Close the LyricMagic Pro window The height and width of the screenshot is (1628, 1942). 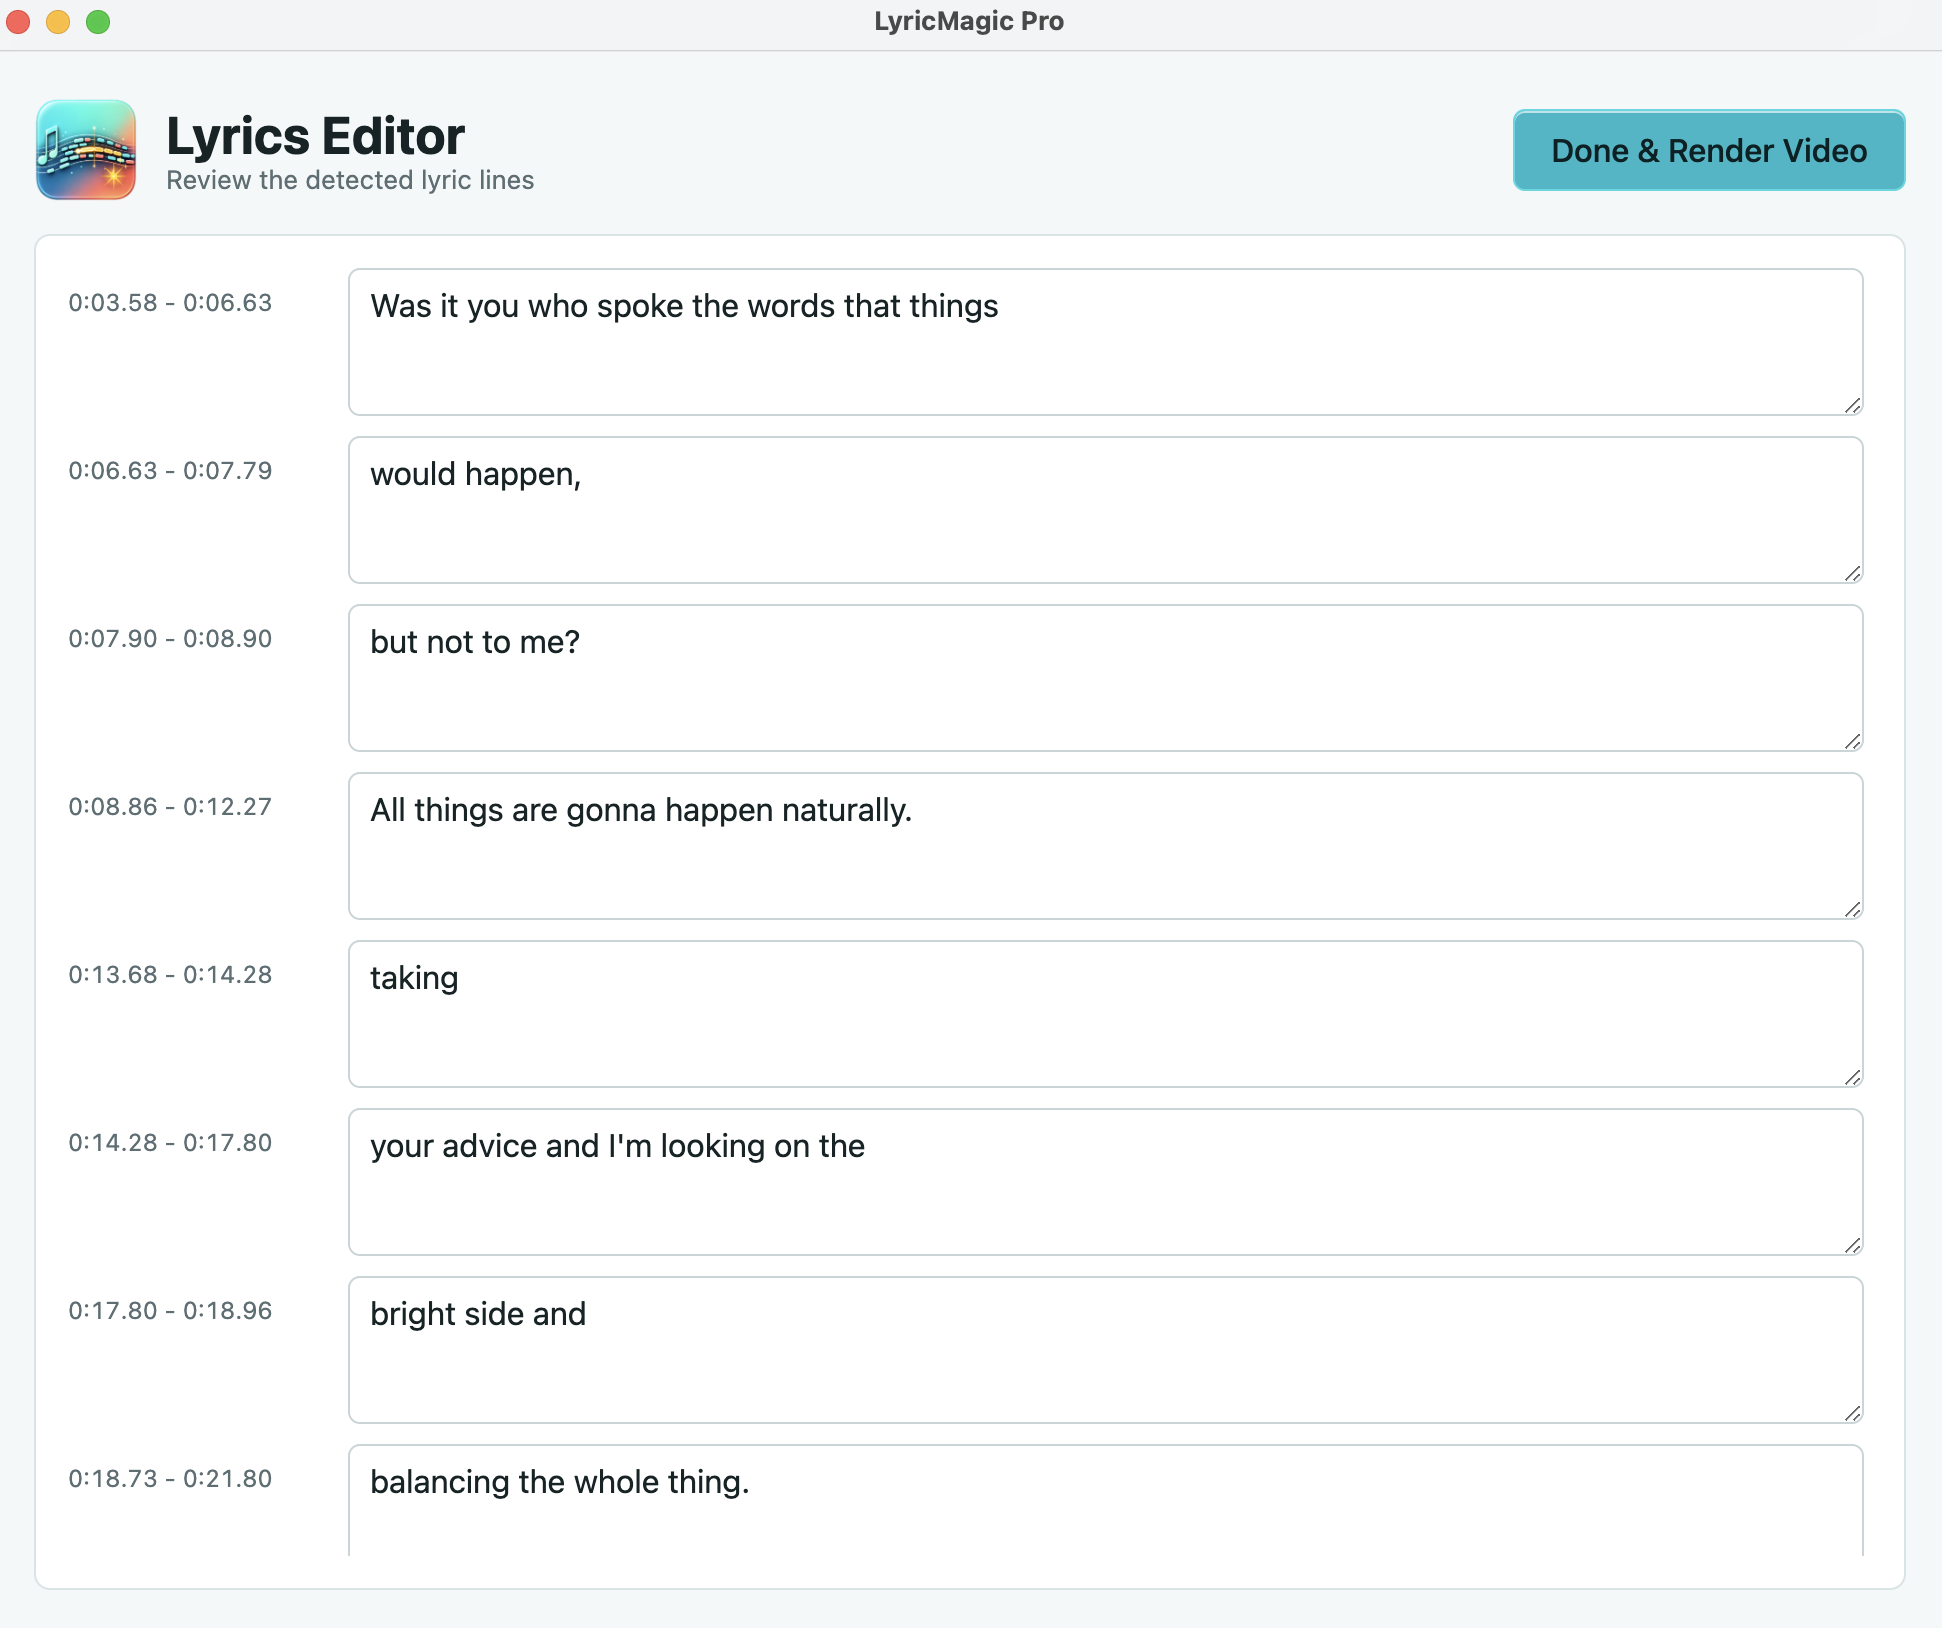pos(18,22)
